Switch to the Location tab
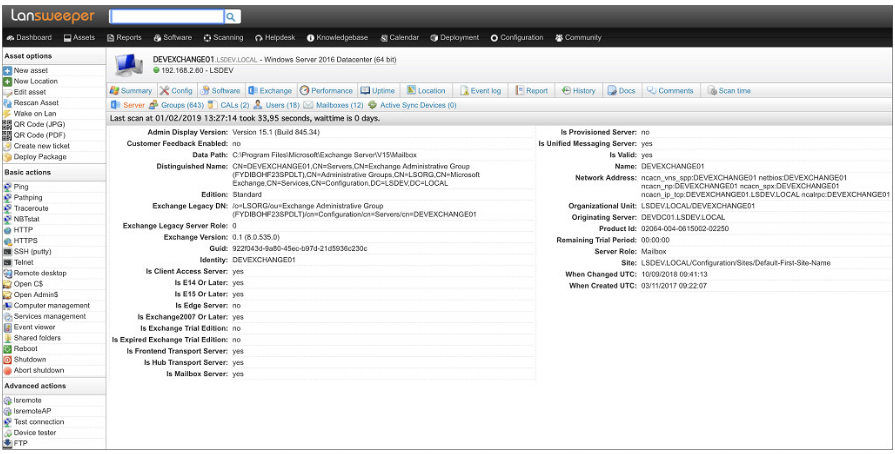This screenshot has width=895, height=454. point(425,91)
